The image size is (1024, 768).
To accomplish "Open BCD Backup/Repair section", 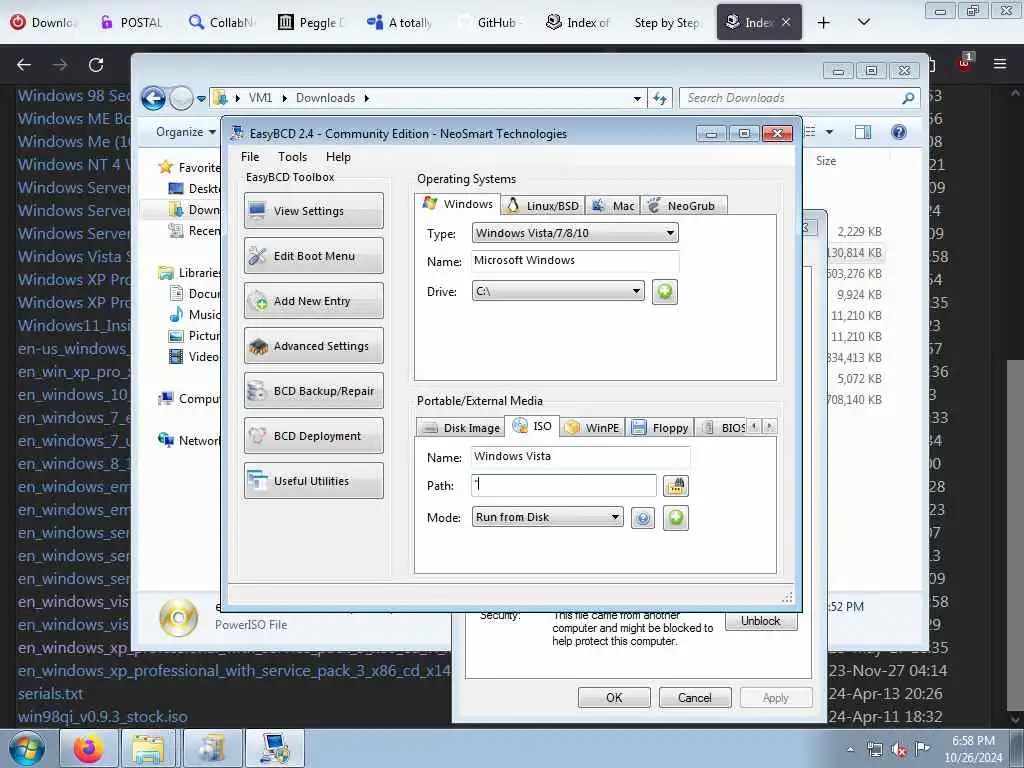I will point(313,391).
